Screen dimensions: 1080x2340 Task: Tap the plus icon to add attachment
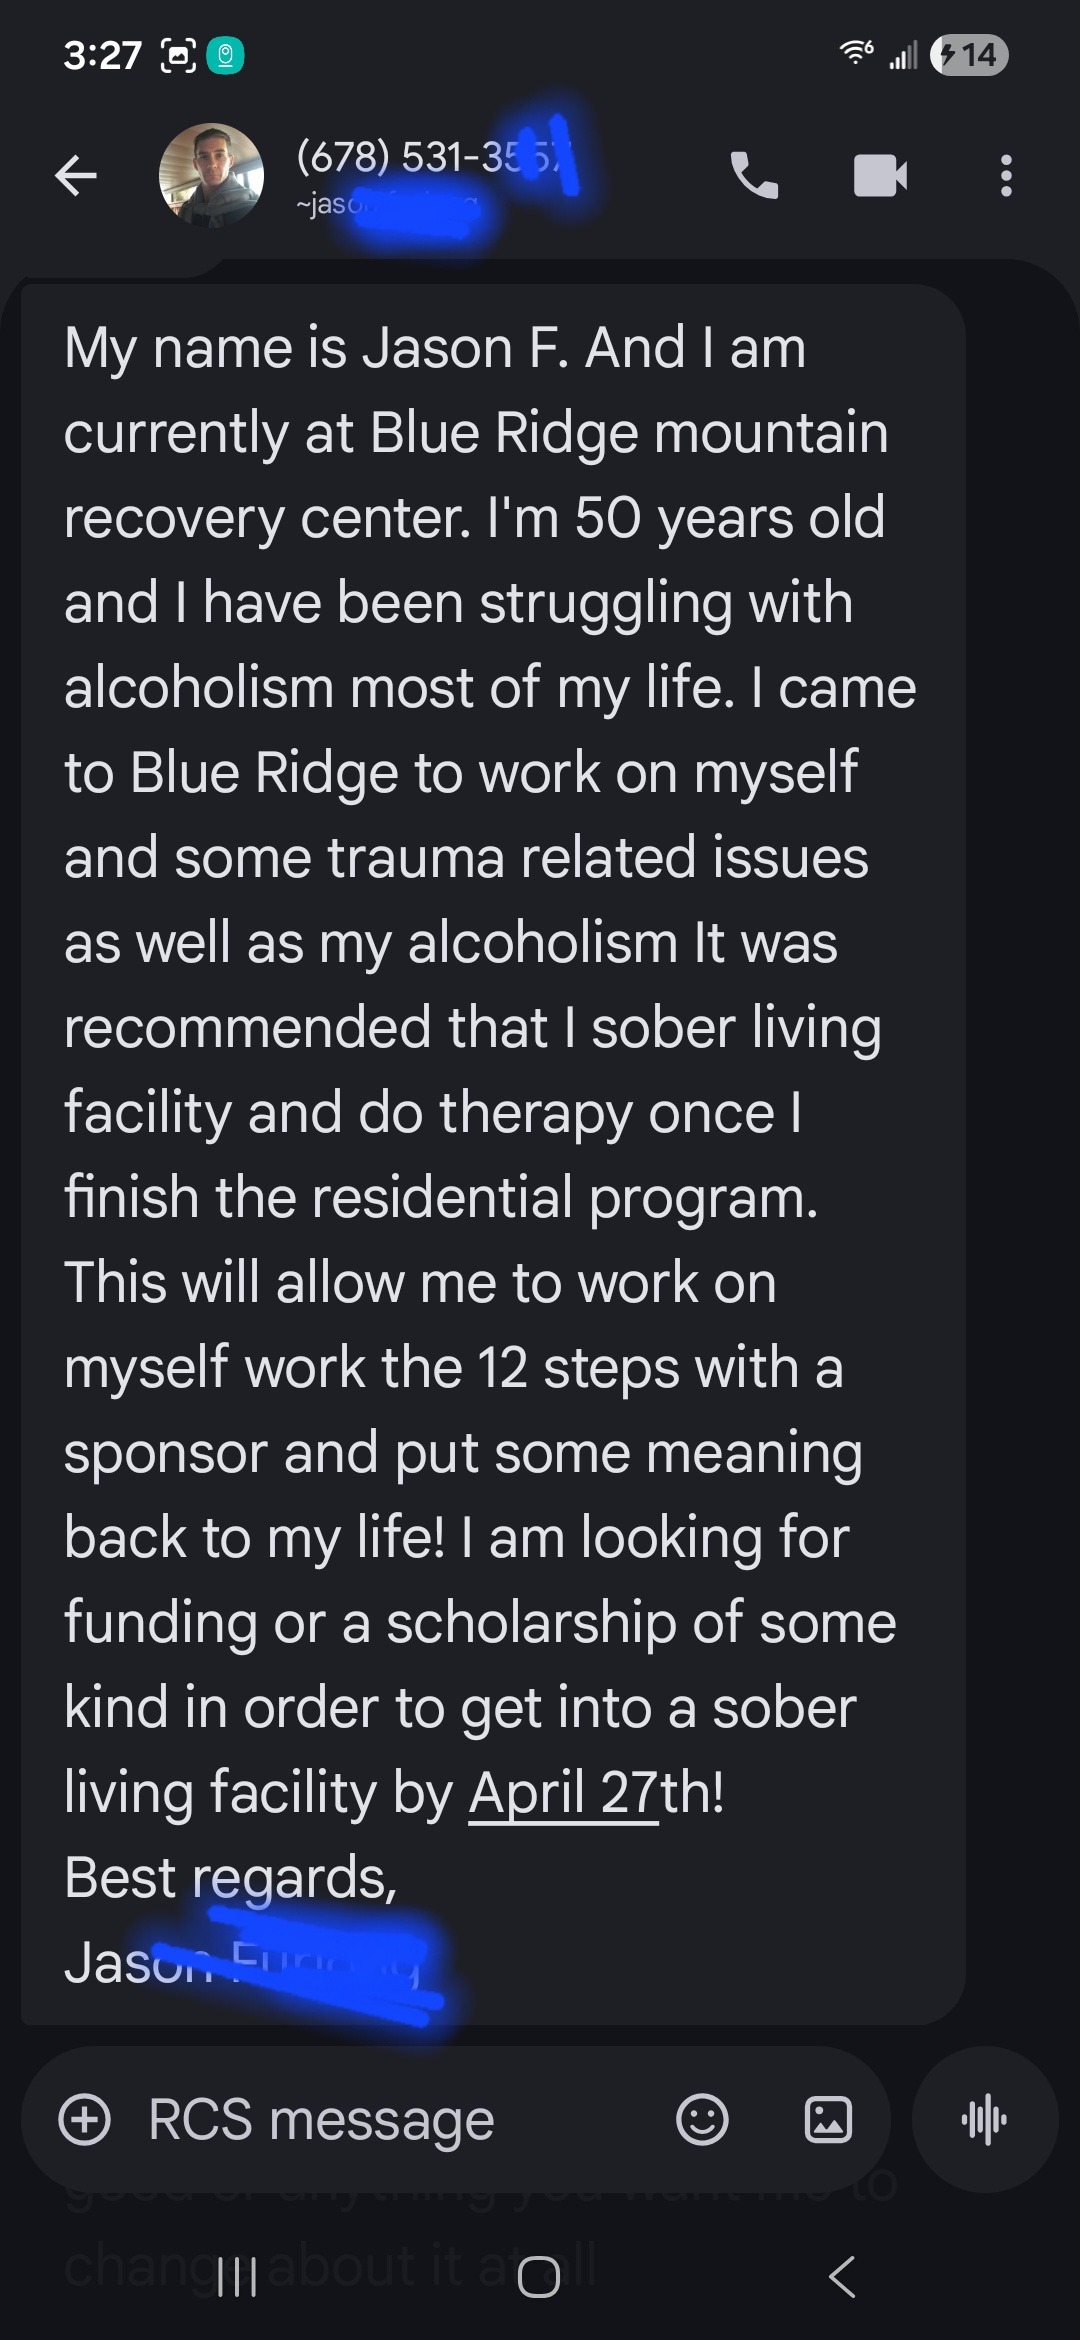(85, 2119)
